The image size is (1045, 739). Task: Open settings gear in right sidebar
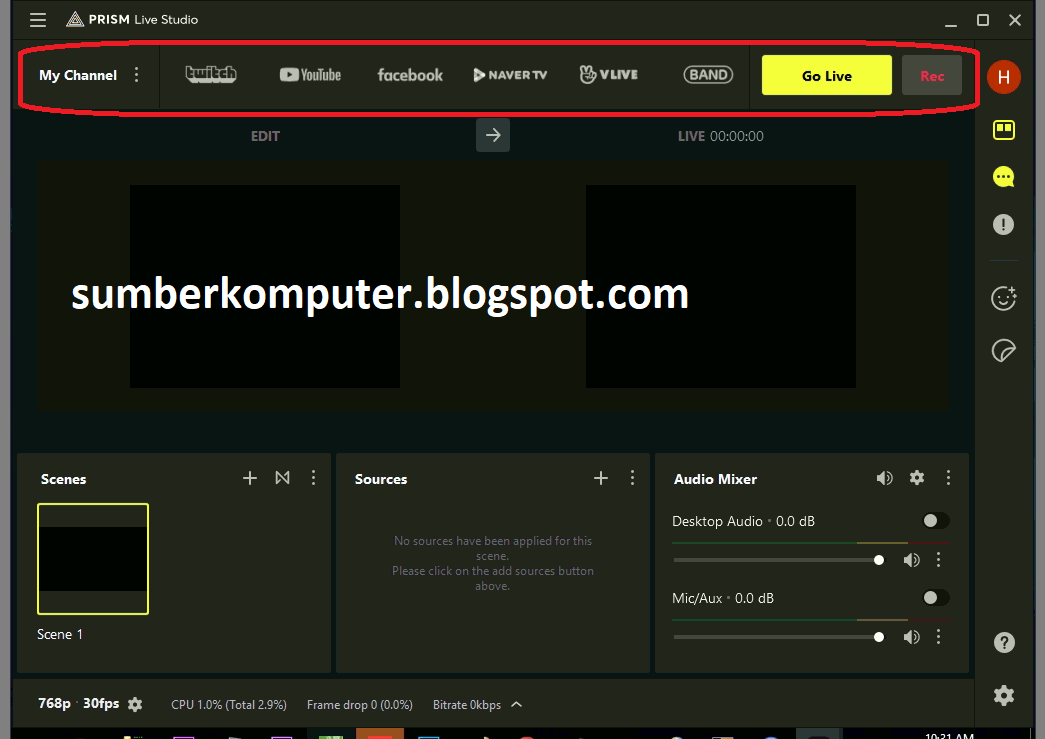point(1004,696)
